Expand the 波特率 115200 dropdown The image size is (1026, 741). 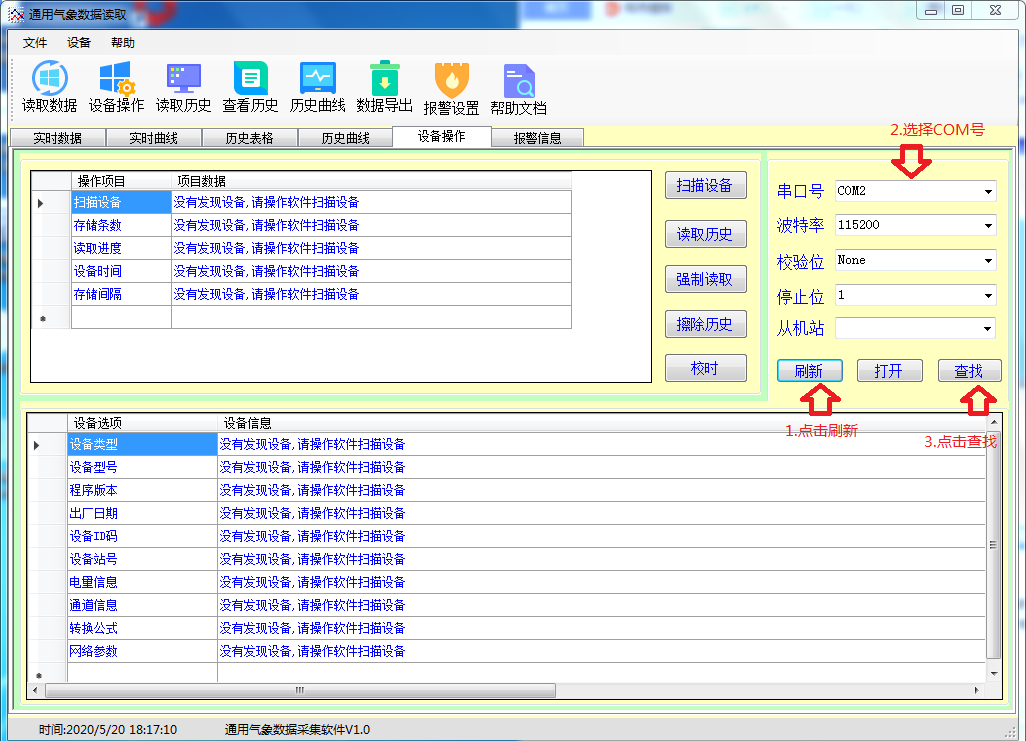(987, 226)
